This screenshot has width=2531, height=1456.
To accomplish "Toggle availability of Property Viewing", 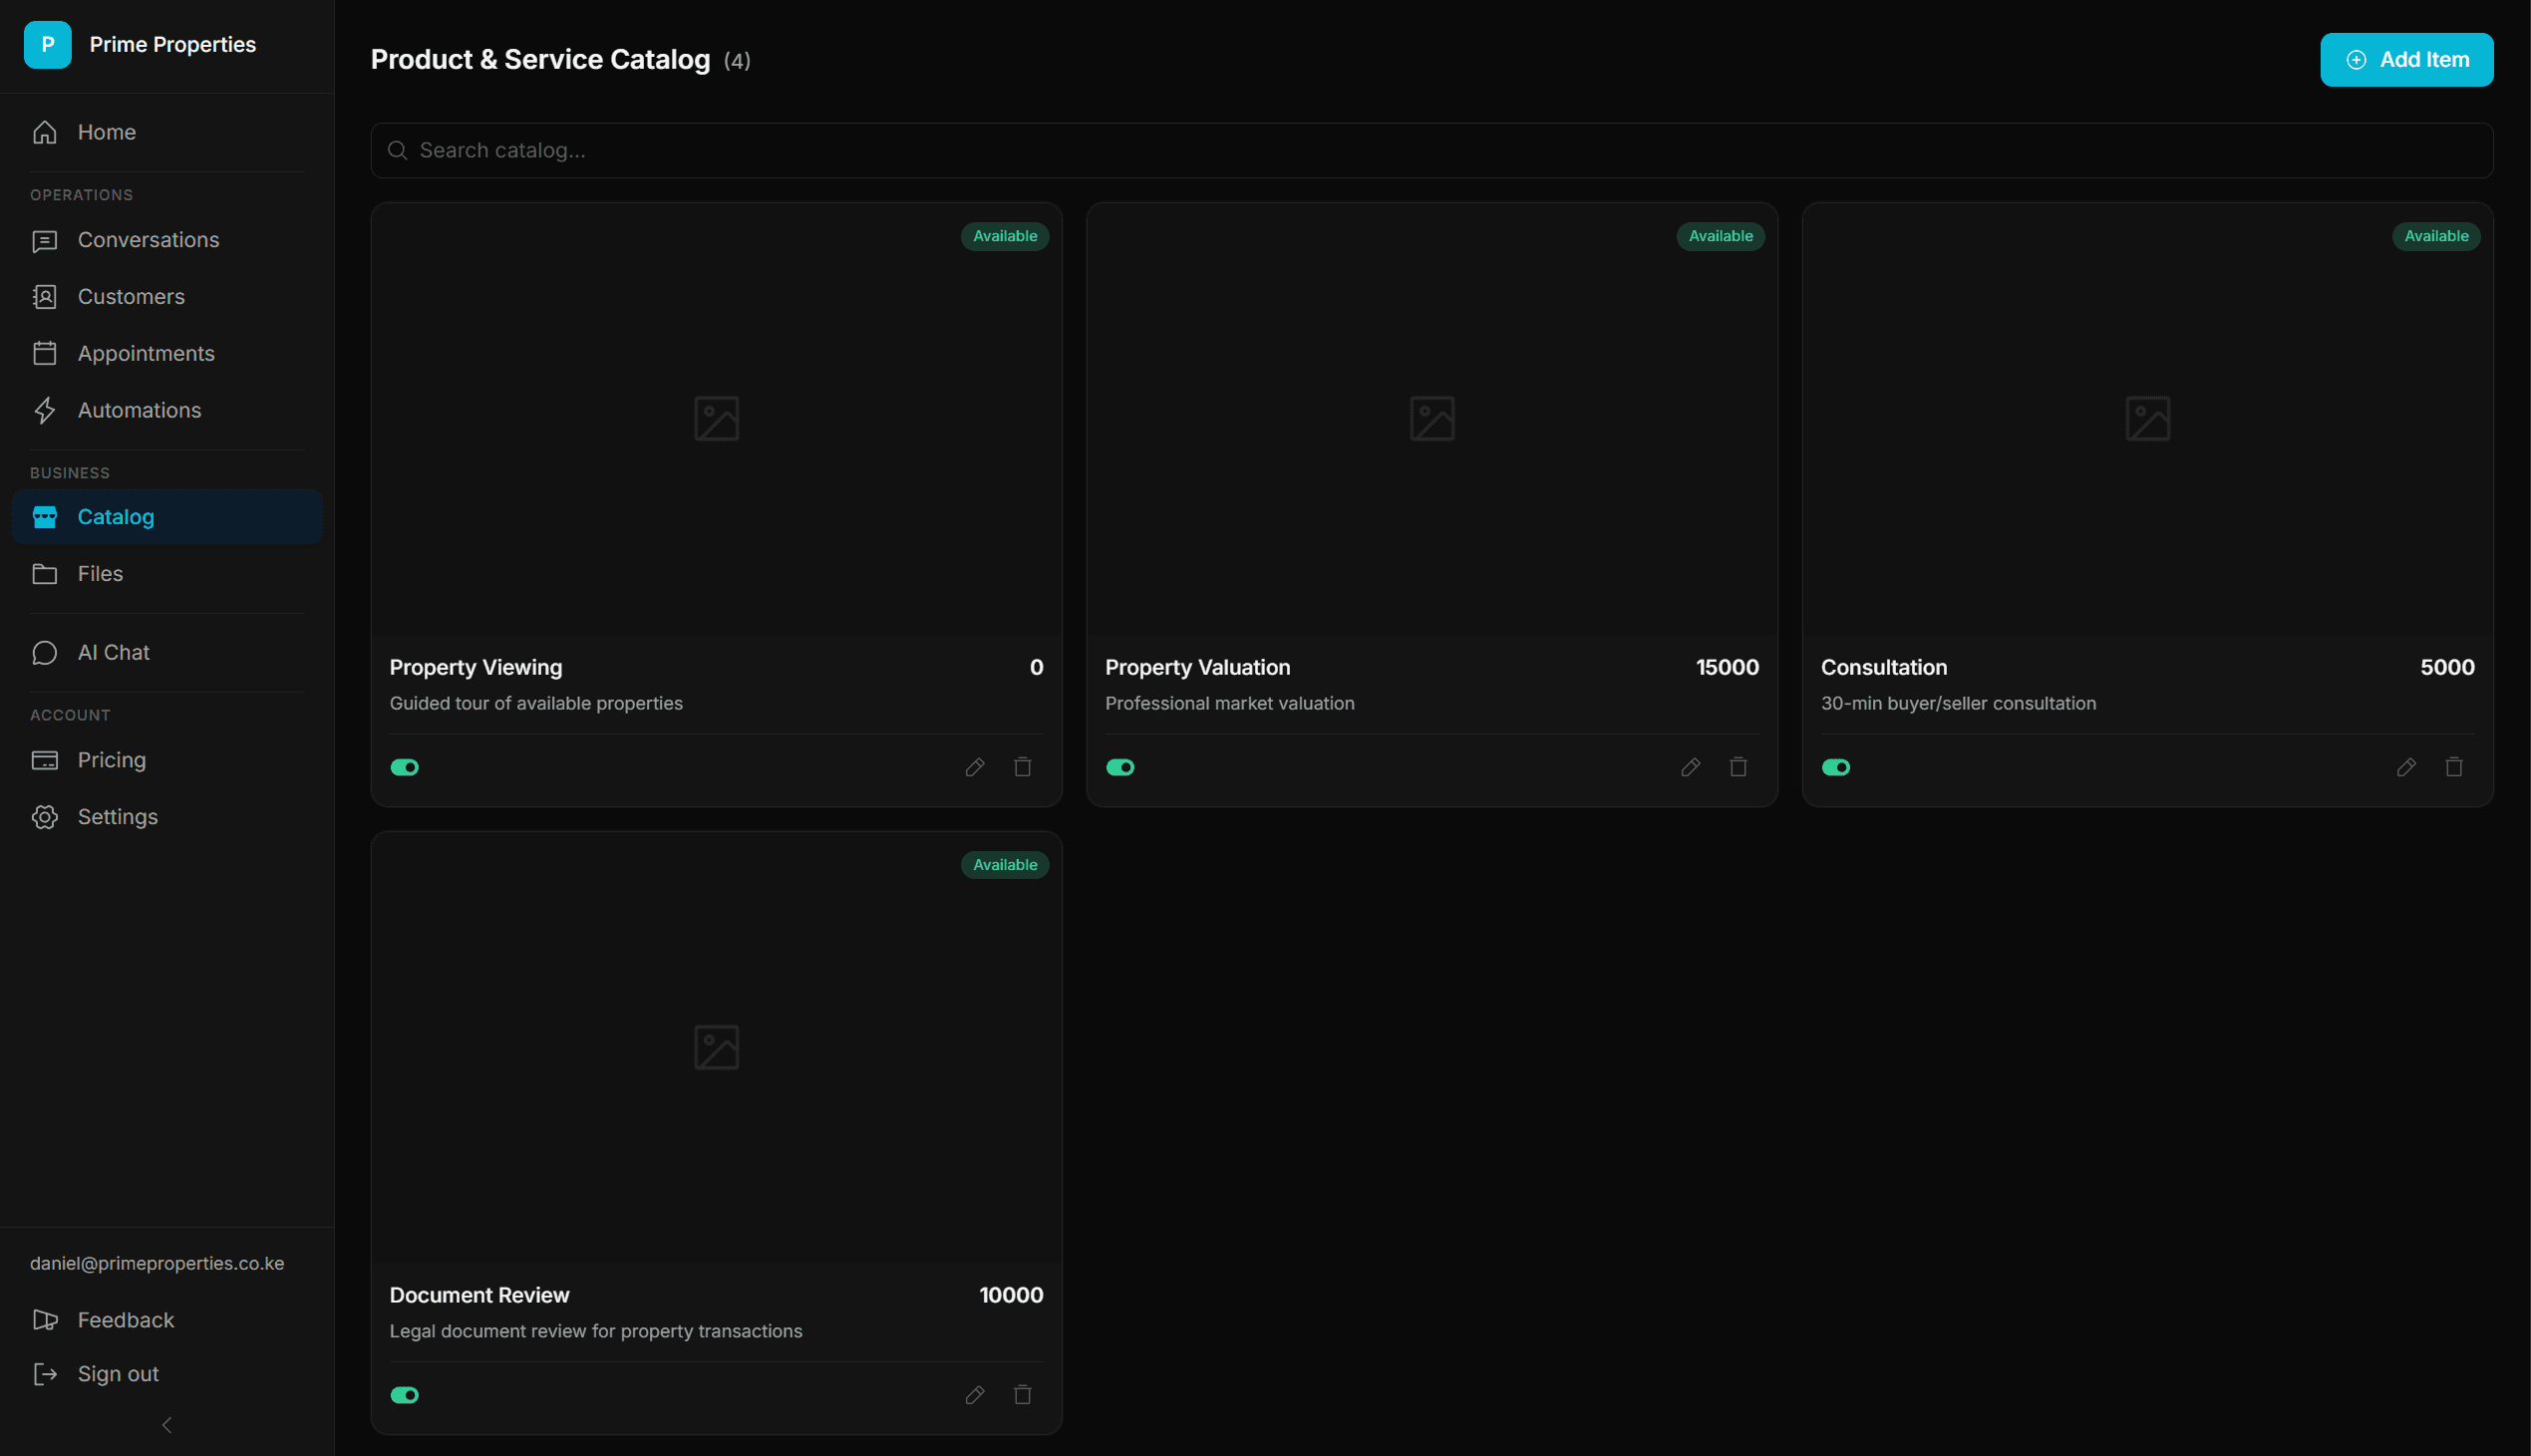I will click(x=405, y=767).
